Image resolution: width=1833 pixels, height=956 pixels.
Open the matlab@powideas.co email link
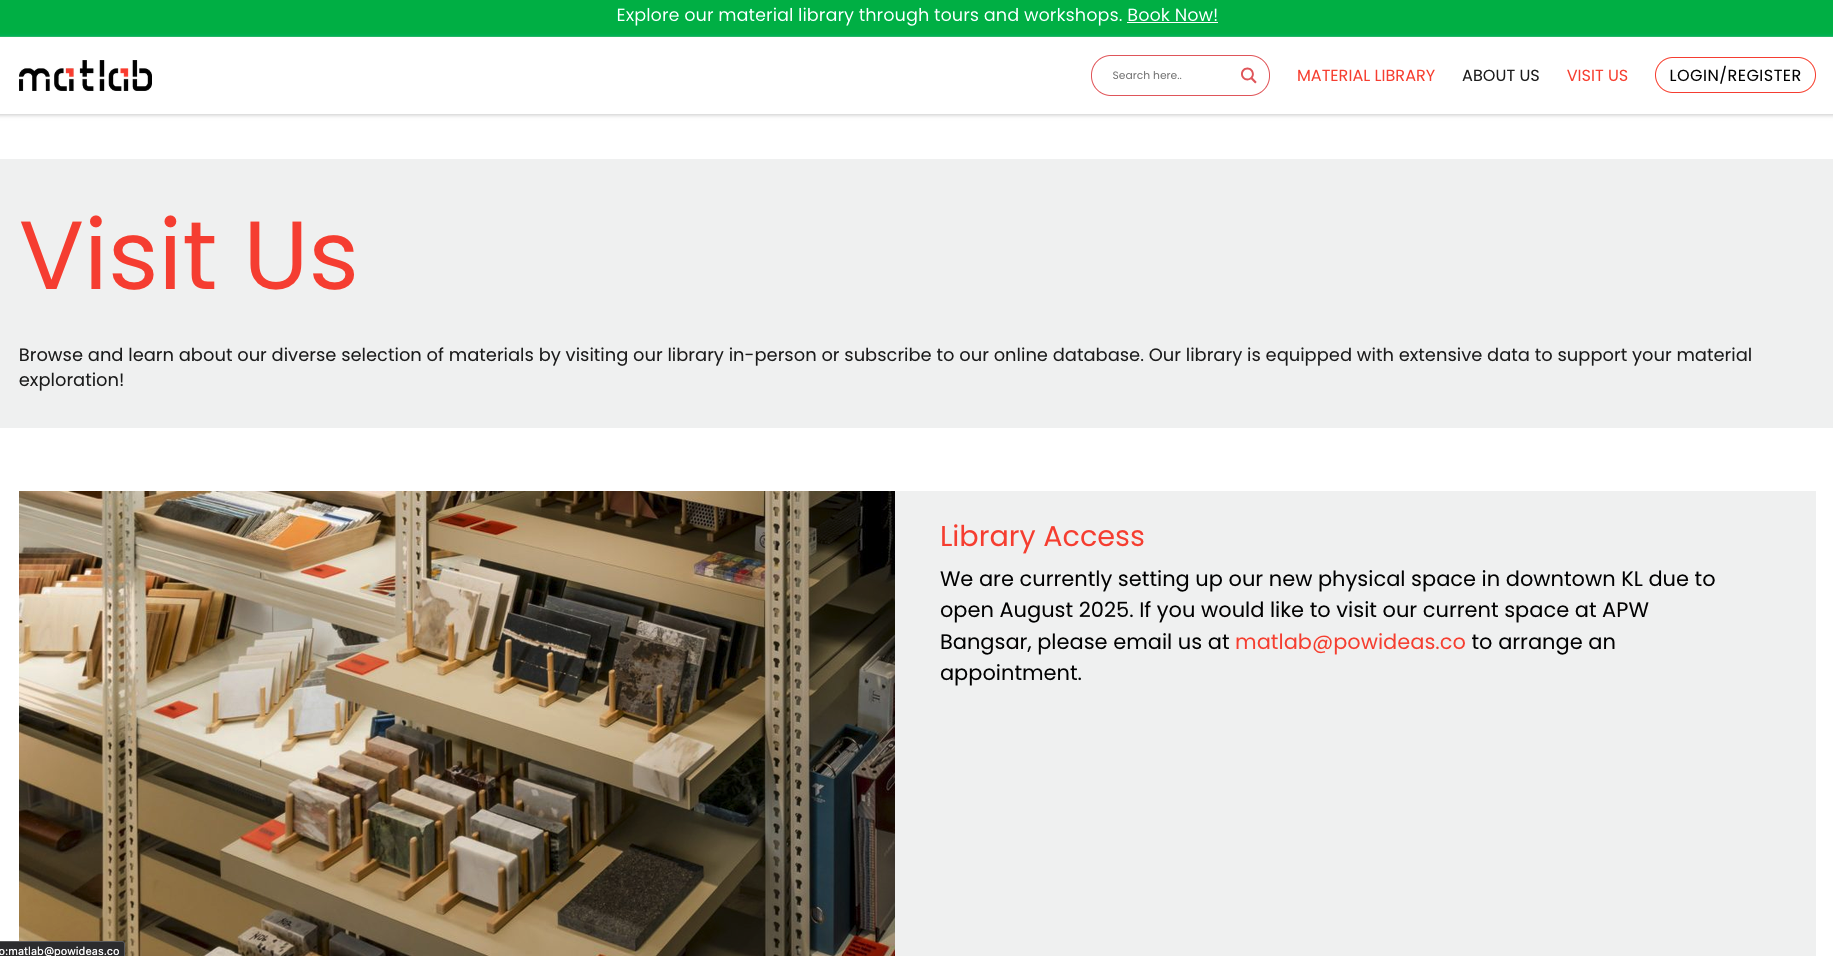tap(1350, 642)
